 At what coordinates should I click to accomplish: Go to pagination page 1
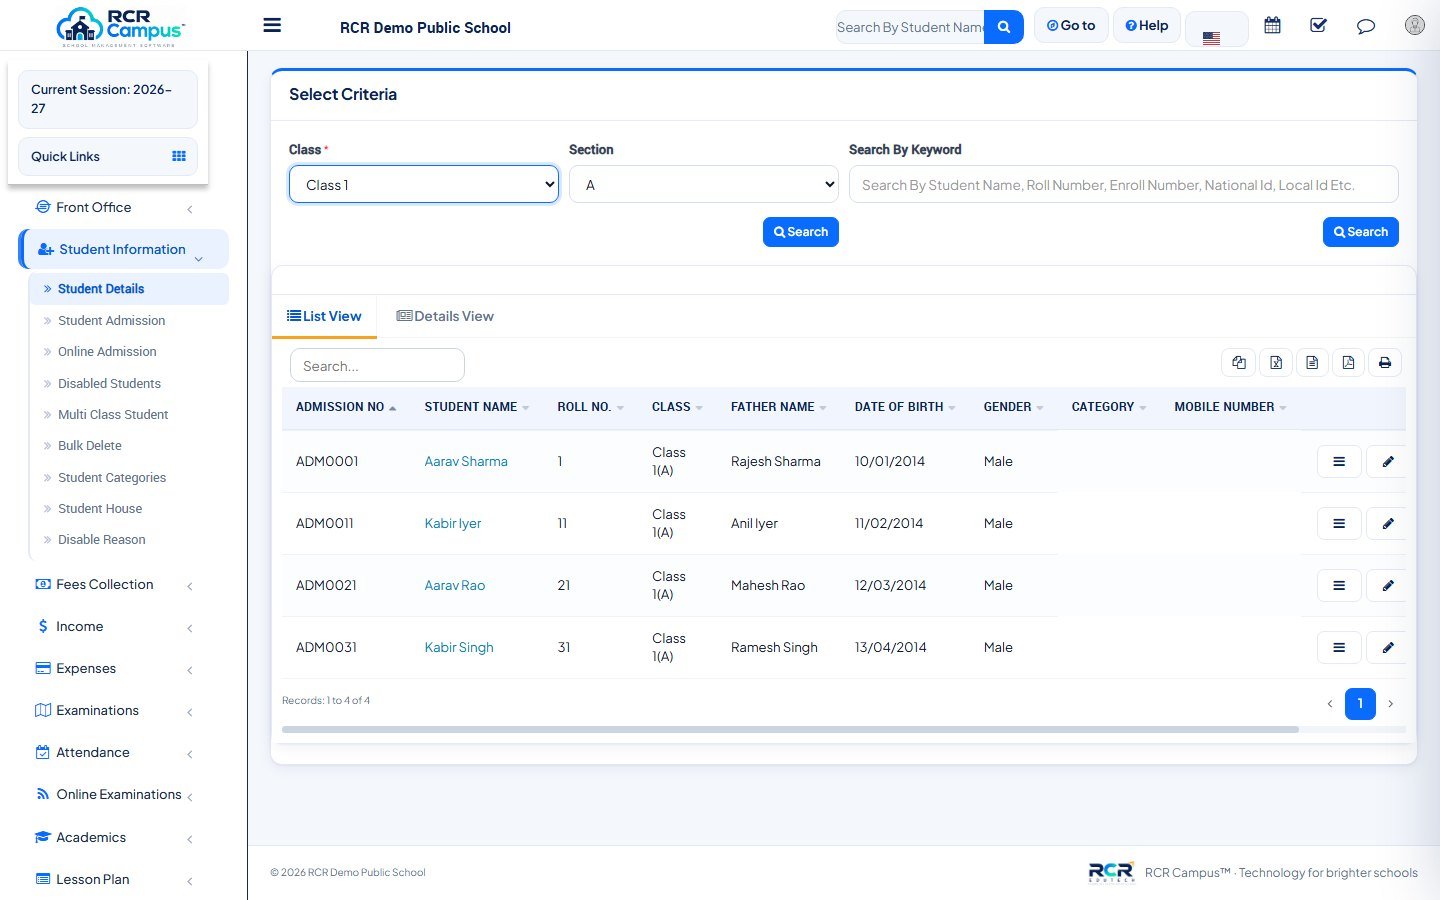1360,704
